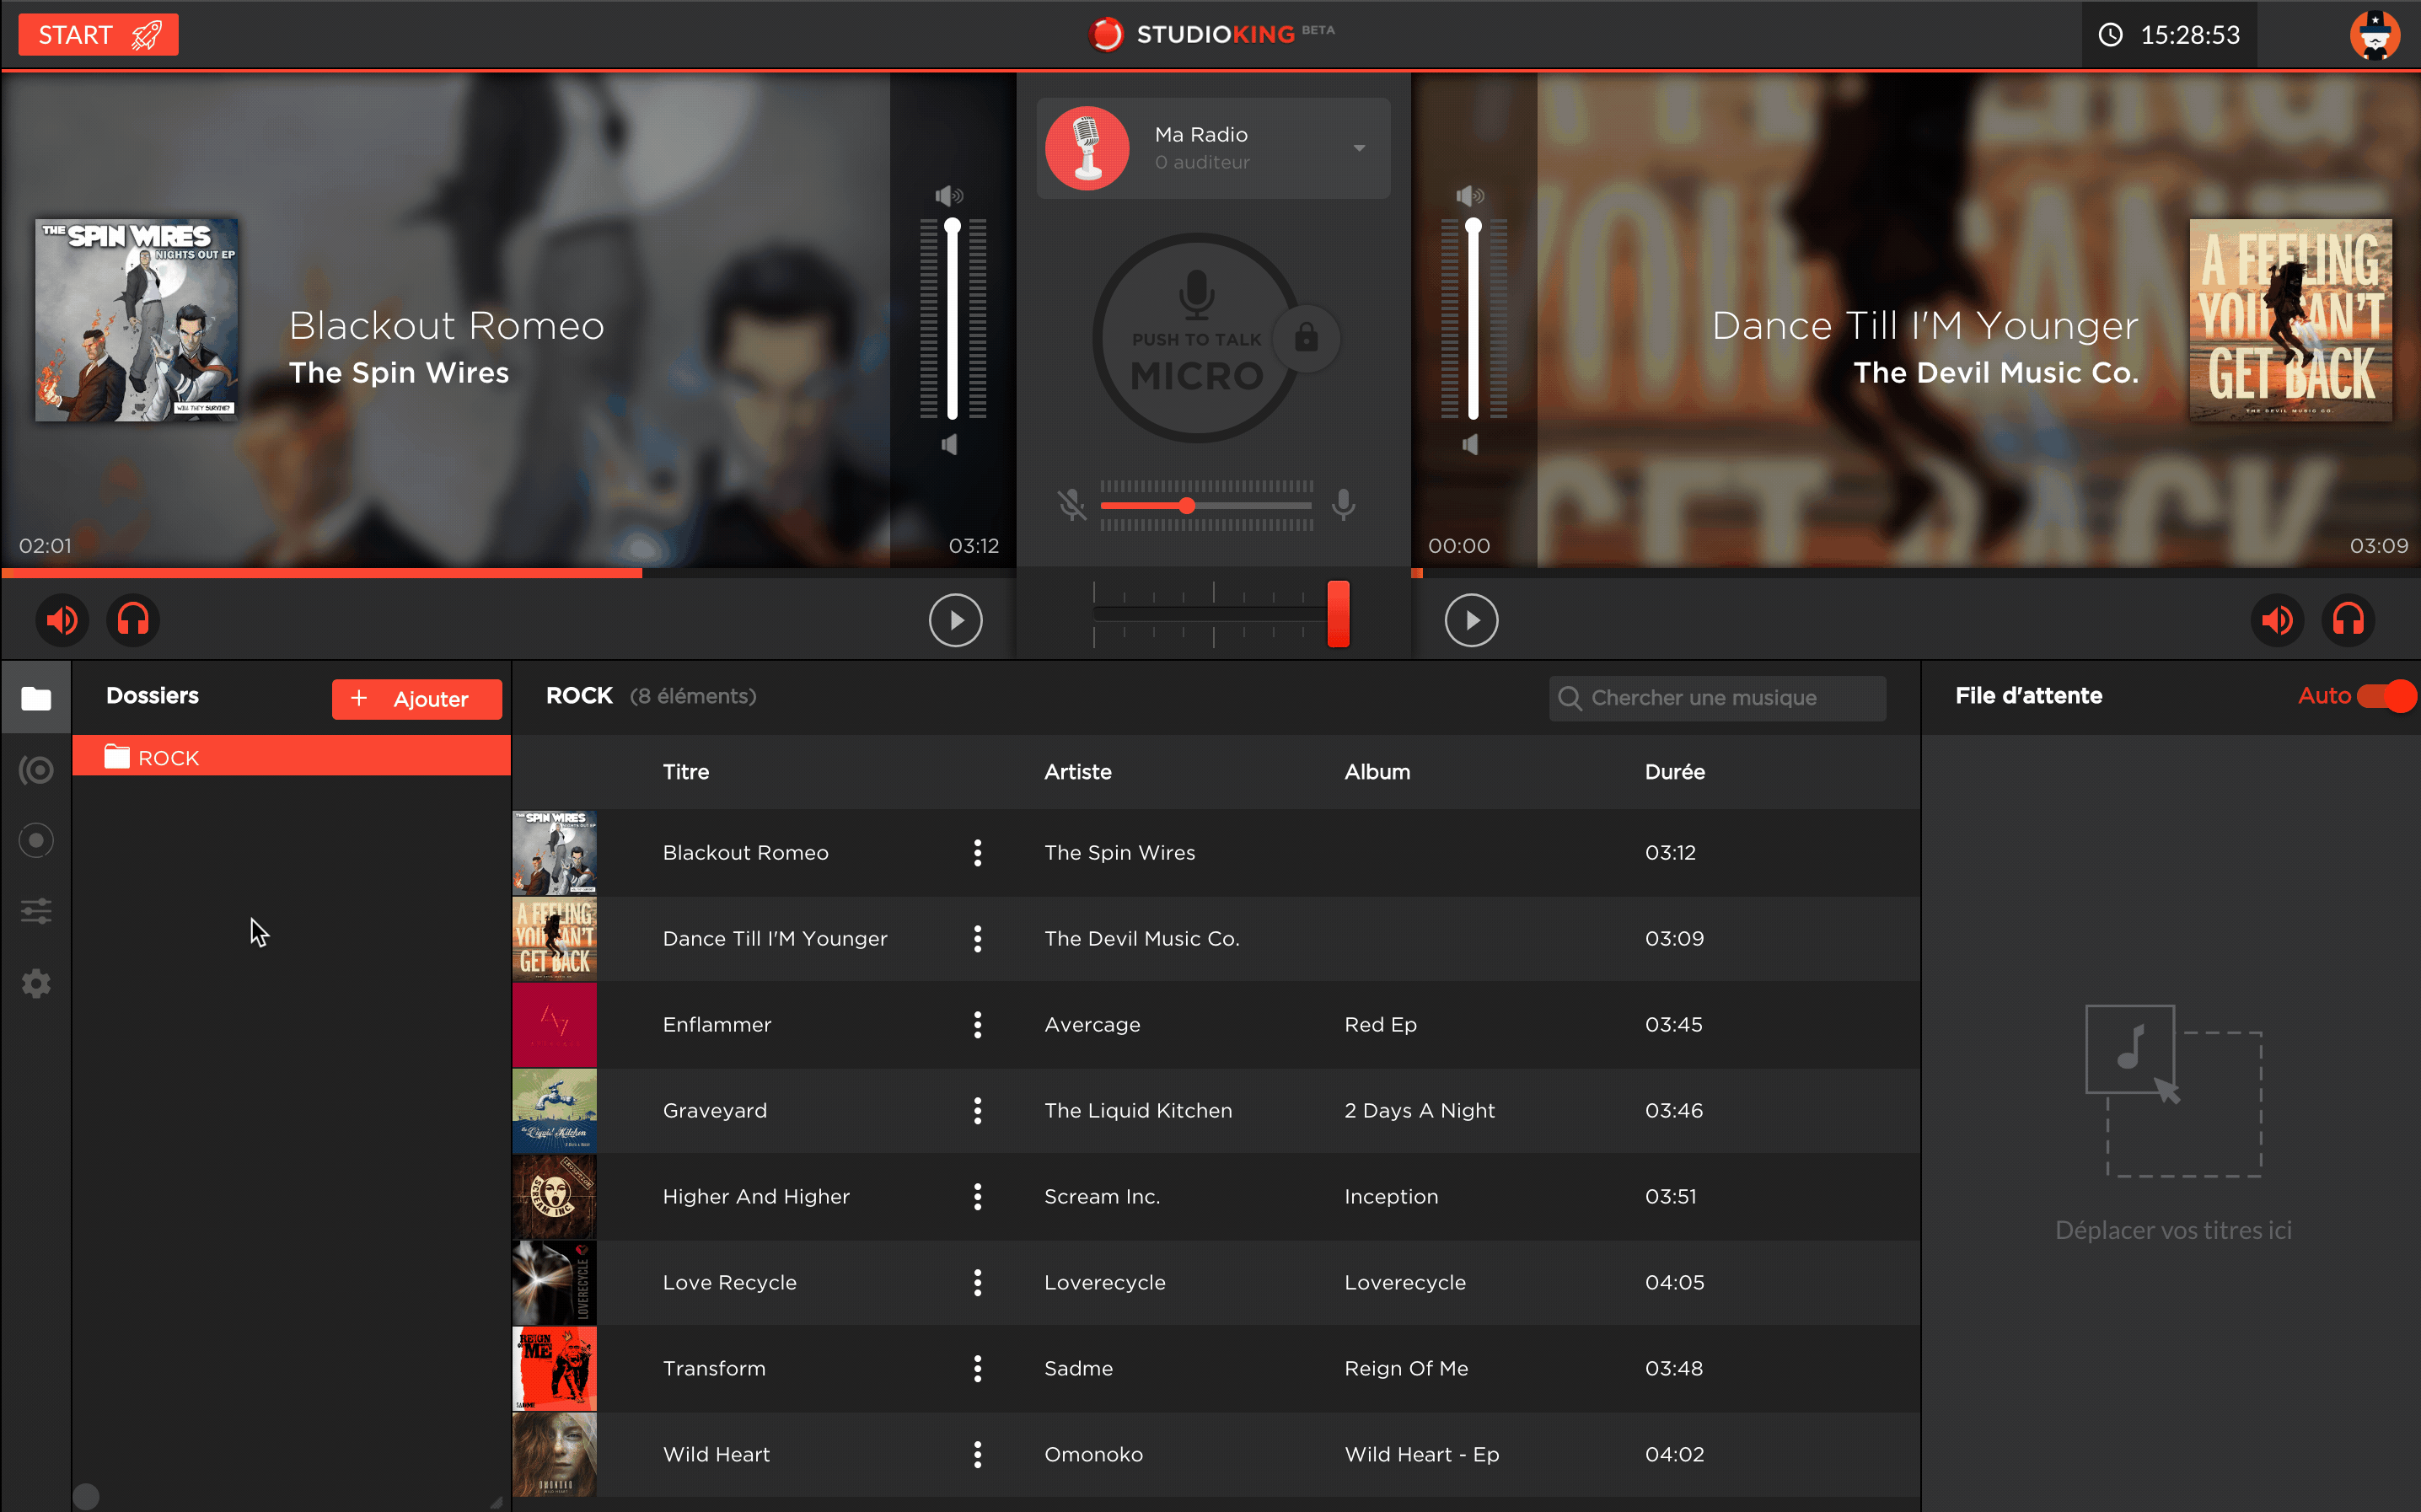The image size is (2421, 1512).
Task: Open options menu for Higher And Higher
Action: click(x=977, y=1197)
